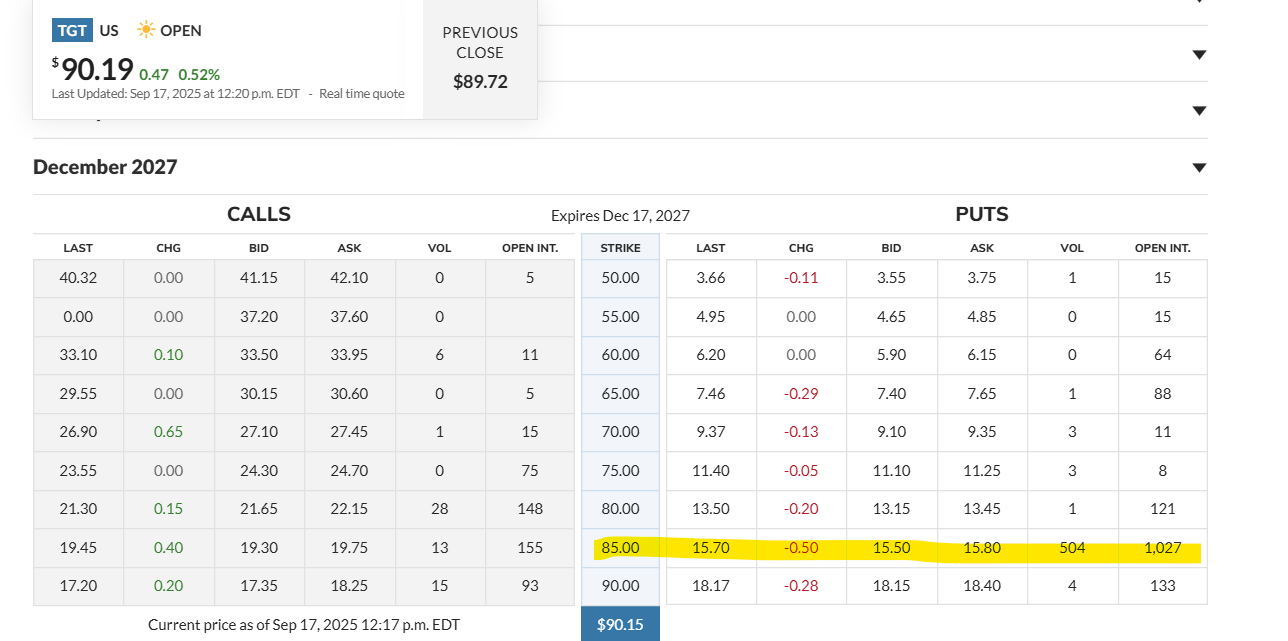This screenshot has height=641, width=1288.
Task: Collapse December 2027 section using its arrow
Action: click(1199, 168)
